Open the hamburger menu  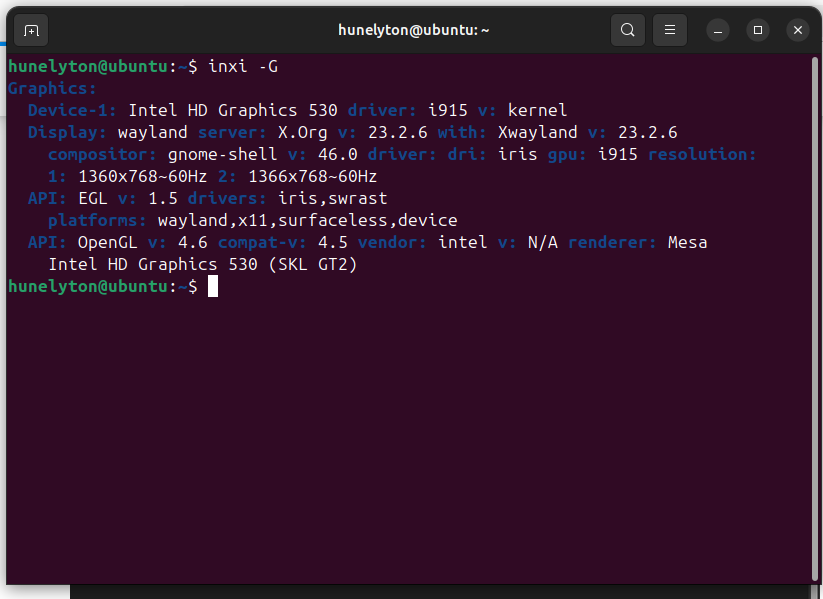(670, 30)
